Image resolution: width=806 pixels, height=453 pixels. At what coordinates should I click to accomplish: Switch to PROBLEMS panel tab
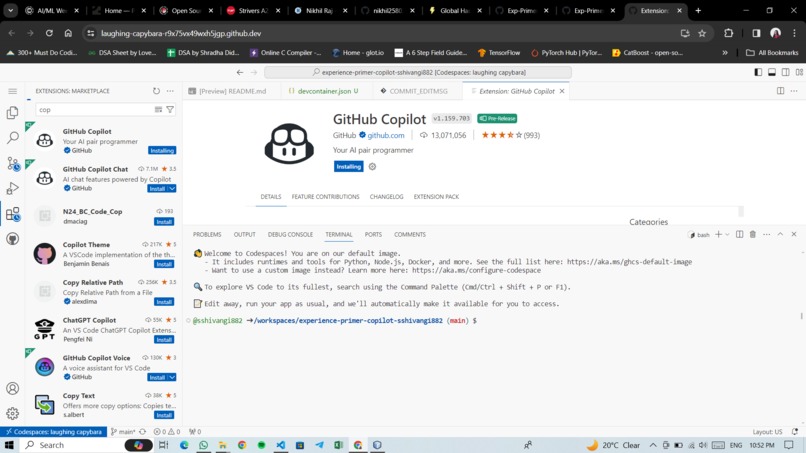click(207, 234)
